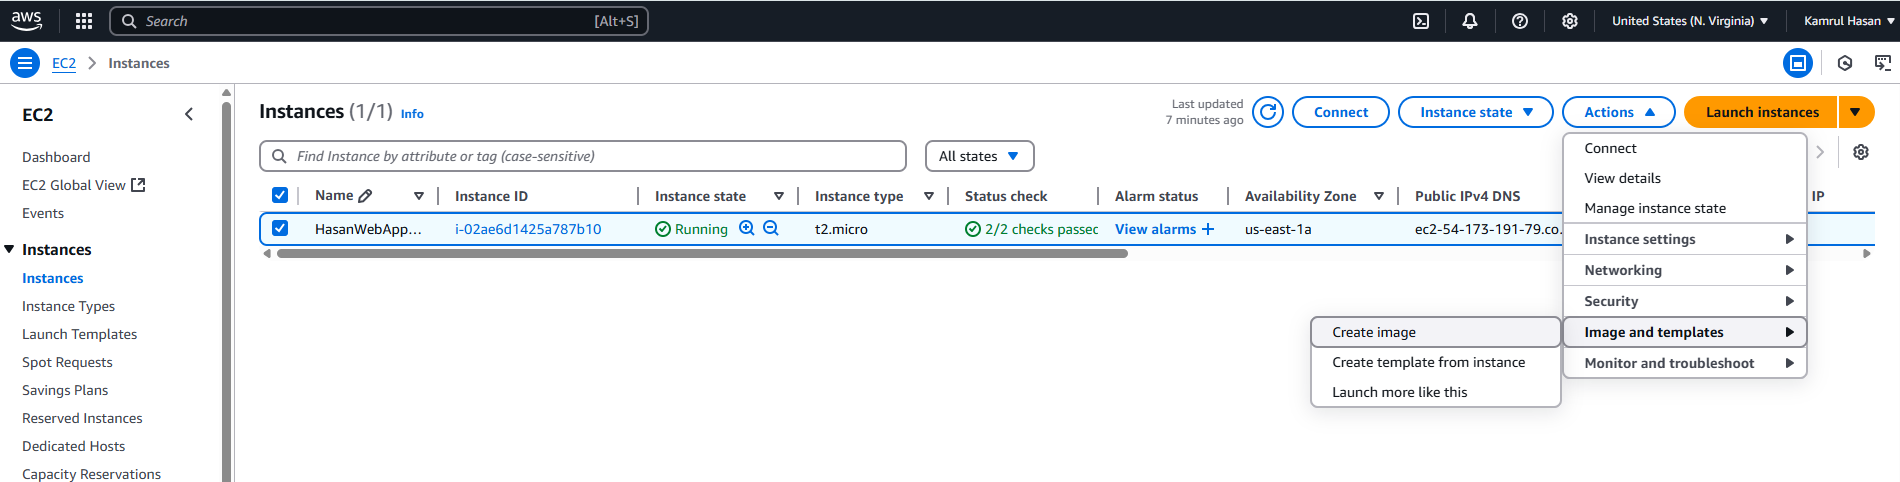Click the t2.micro instance type cell
This screenshot has width=1900, height=482.
(841, 229)
